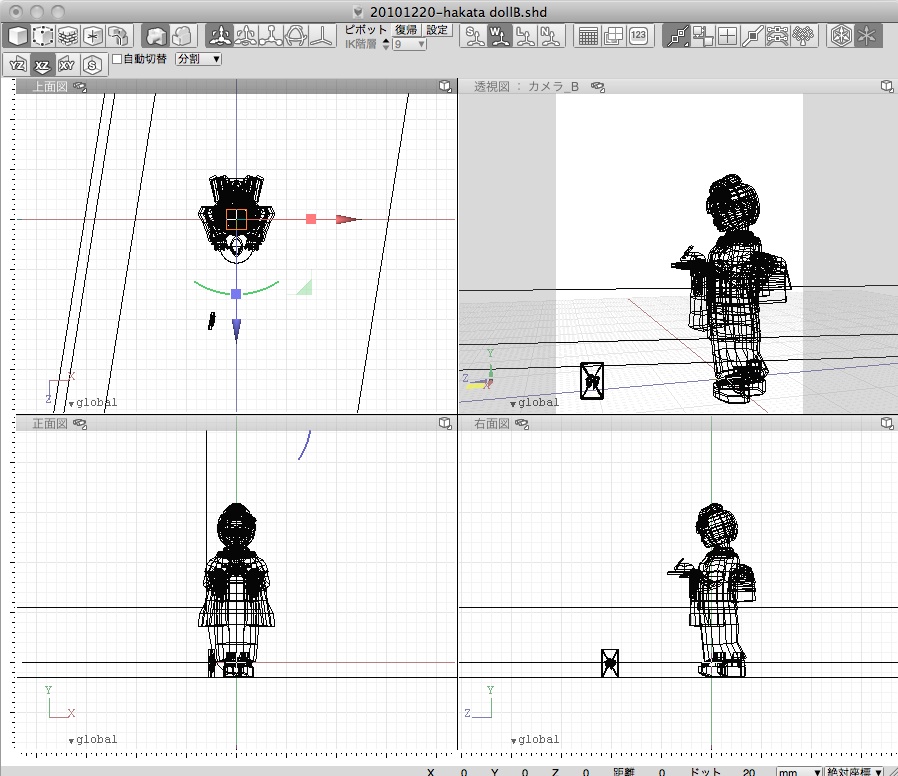Screen dimensions: 898x776
Task: Click the tree-shaped toolbar icon
Action: tap(803, 36)
